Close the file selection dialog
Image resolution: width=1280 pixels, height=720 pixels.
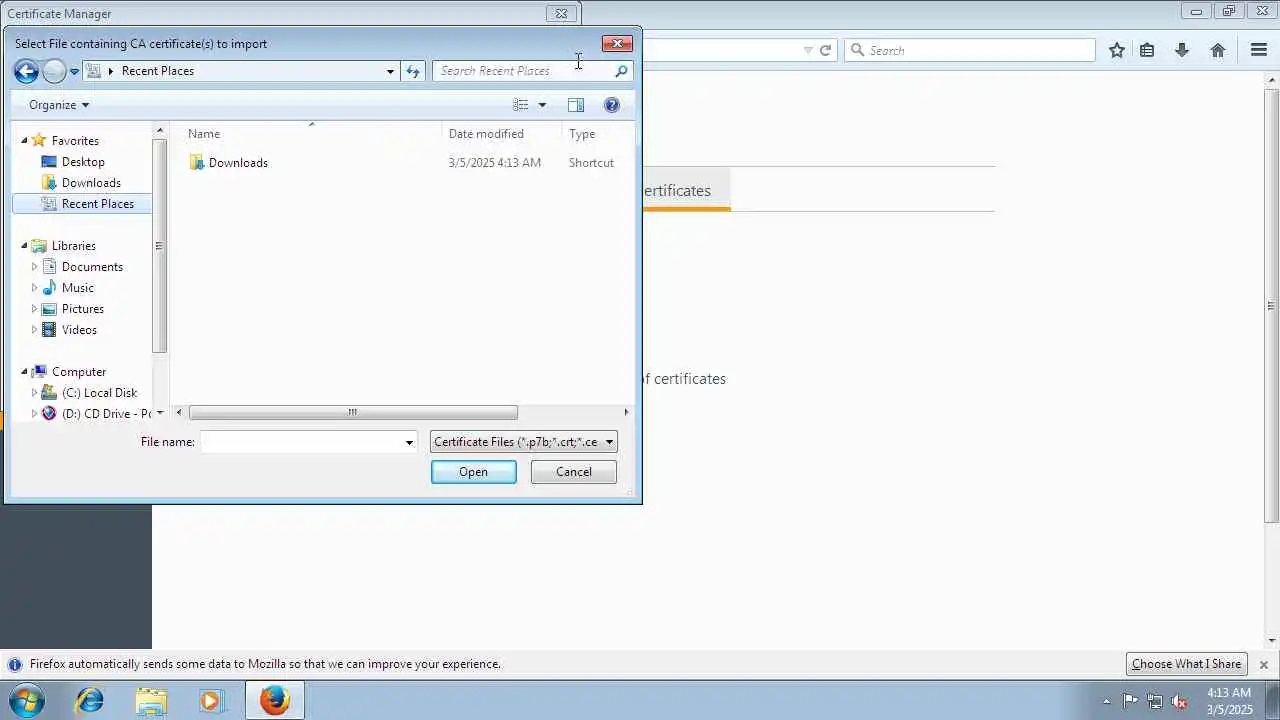click(x=617, y=44)
